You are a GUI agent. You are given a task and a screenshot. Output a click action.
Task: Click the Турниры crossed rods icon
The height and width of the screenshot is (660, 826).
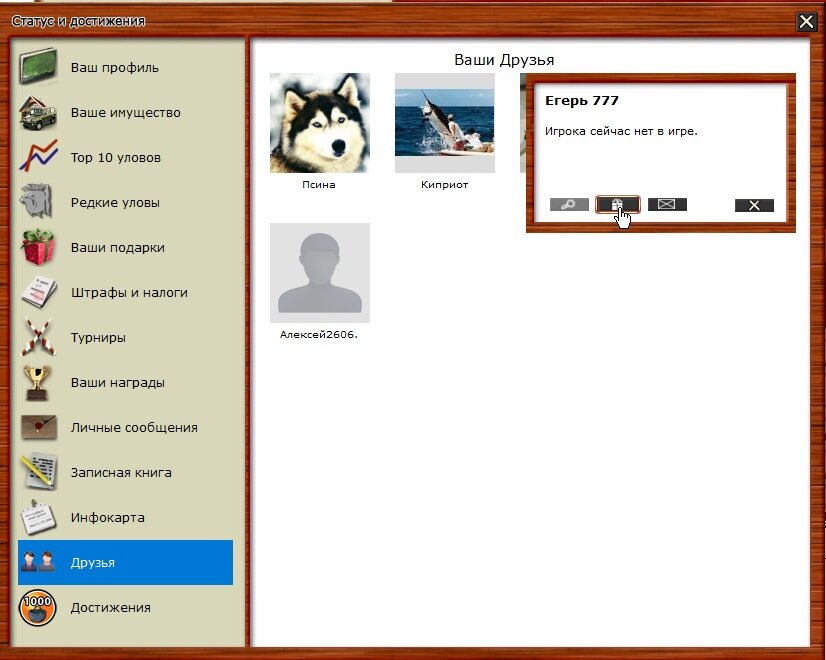pyautogui.click(x=38, y=337)
